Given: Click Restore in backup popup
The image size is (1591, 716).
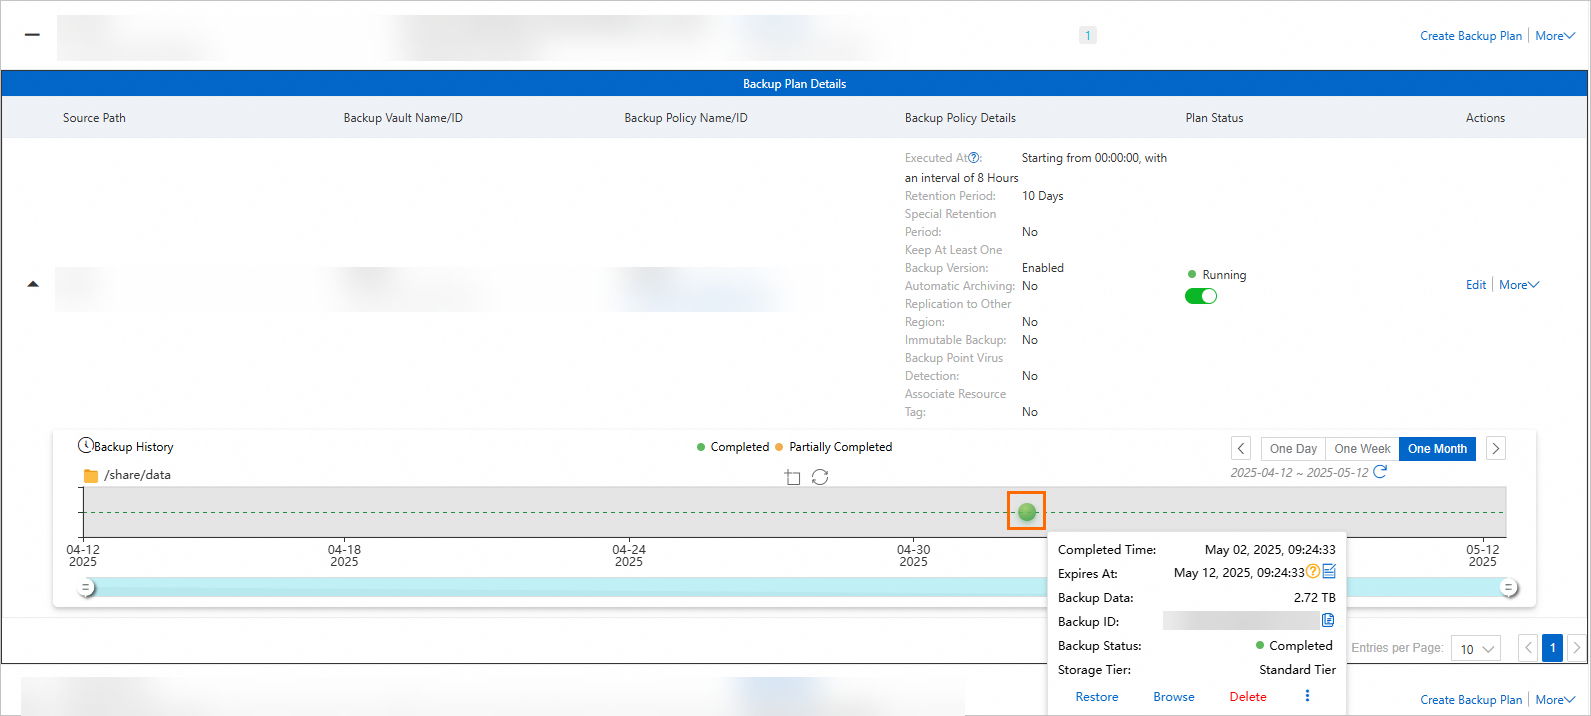Looking at the screenshot, I should 1097,697.
